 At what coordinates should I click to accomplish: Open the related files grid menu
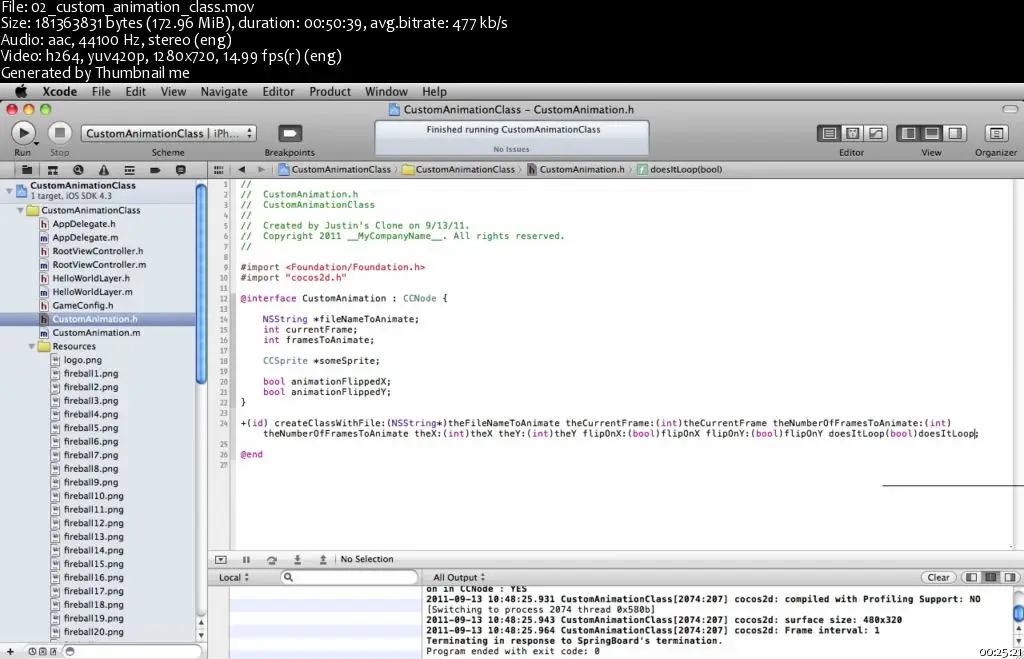pos(219,170)
